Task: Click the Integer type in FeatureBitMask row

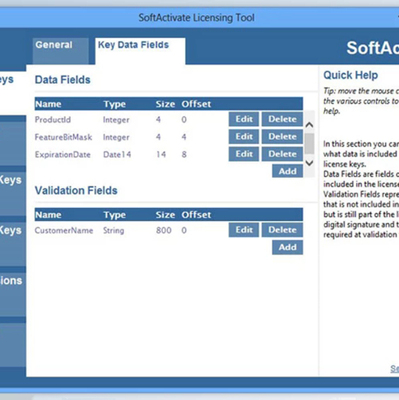Action: tap(116, 137)
